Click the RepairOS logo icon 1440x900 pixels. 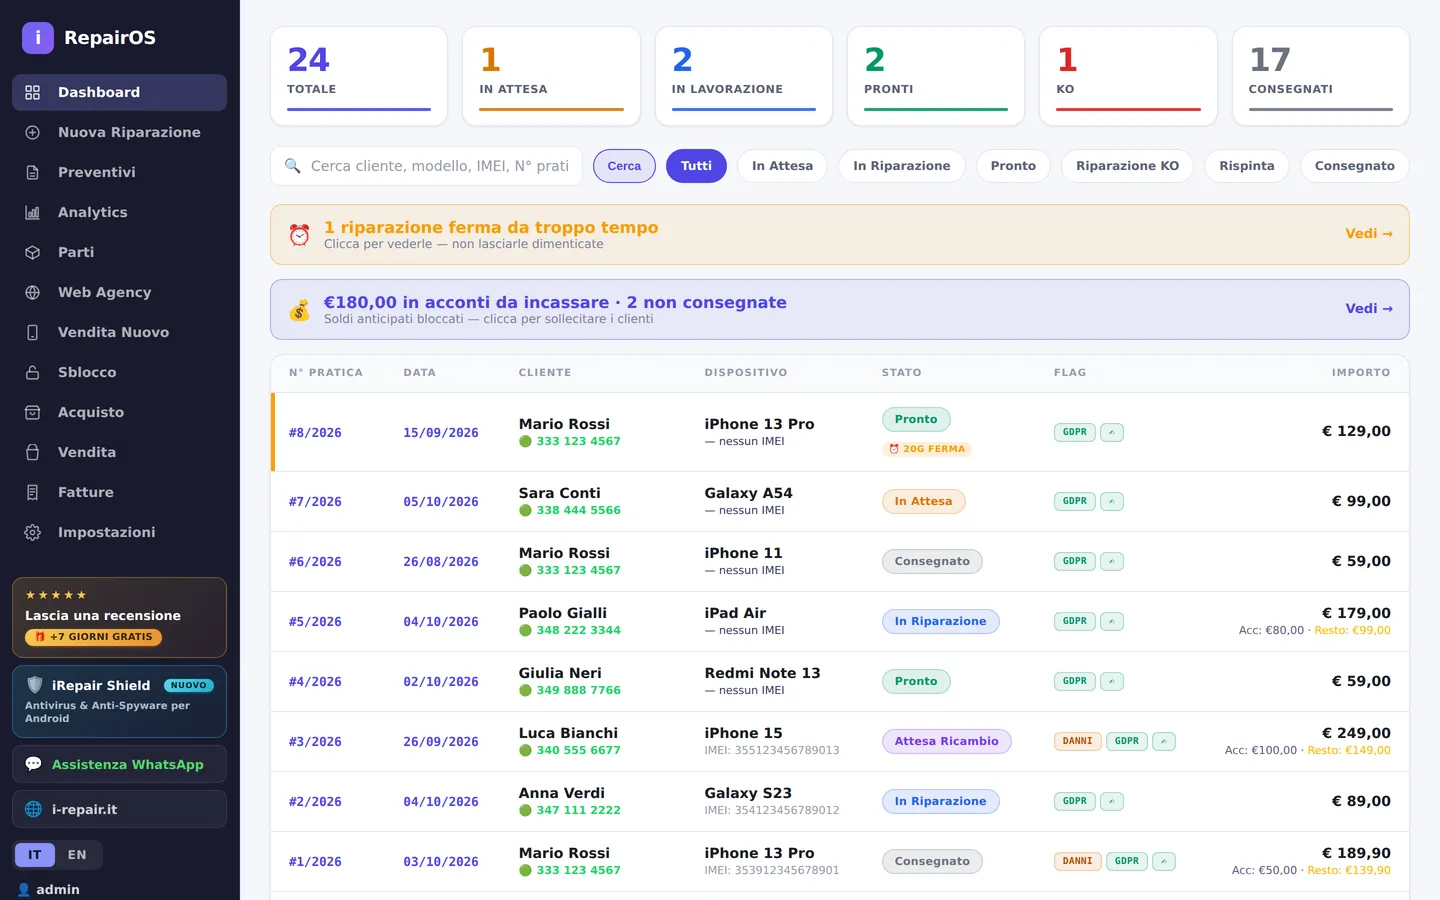(38, 38)
